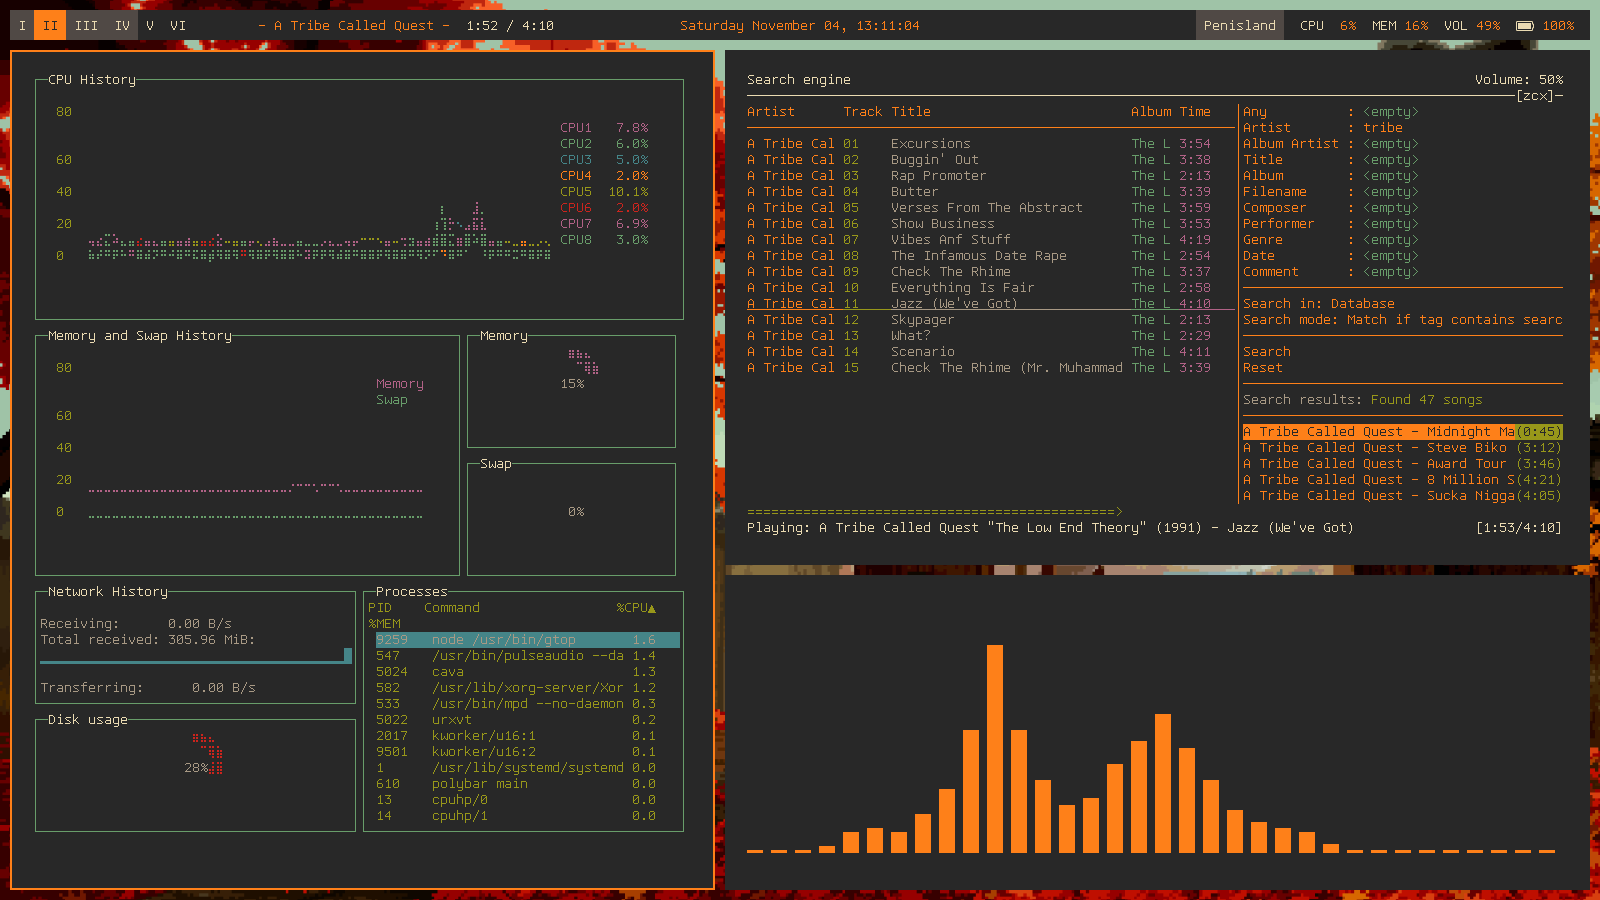
Task: Toggle Search in: Database option
Action: (x=1318, y=304)
